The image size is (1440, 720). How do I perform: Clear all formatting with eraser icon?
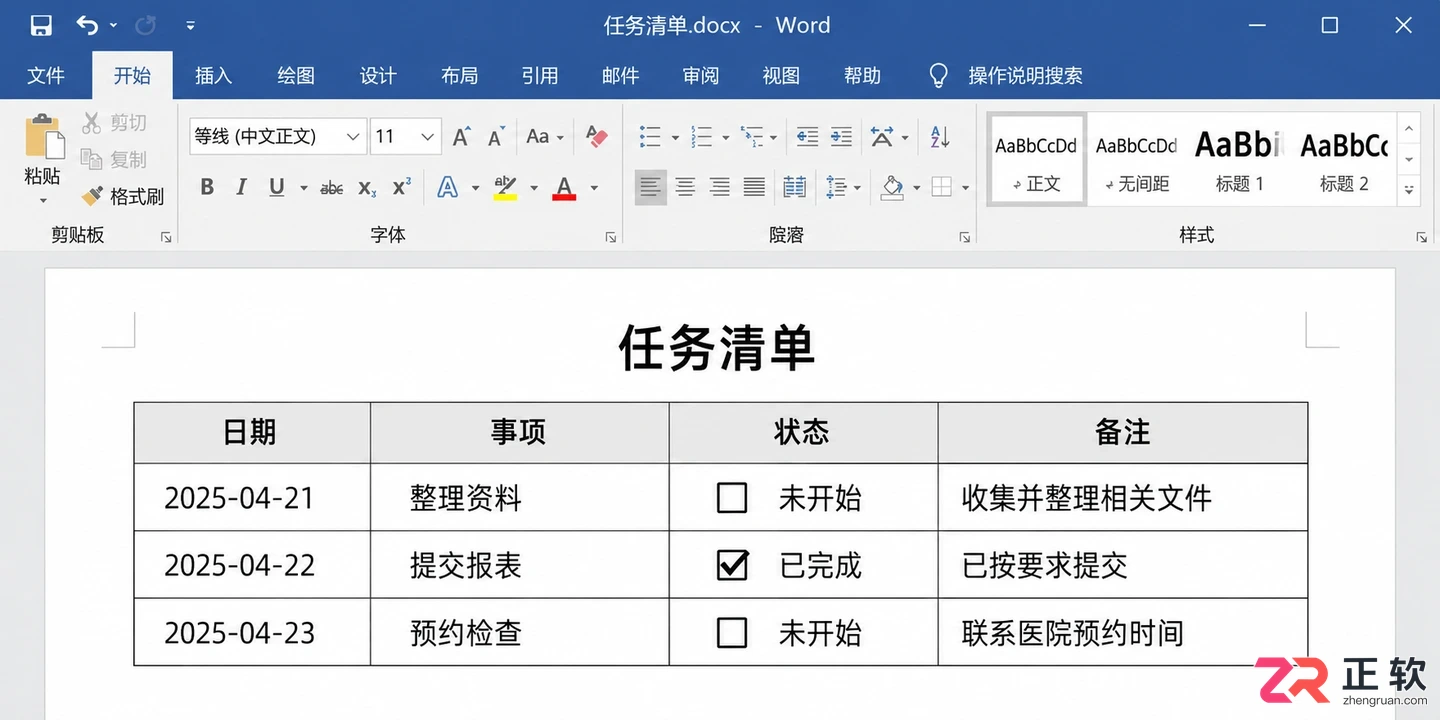[597, 136]
